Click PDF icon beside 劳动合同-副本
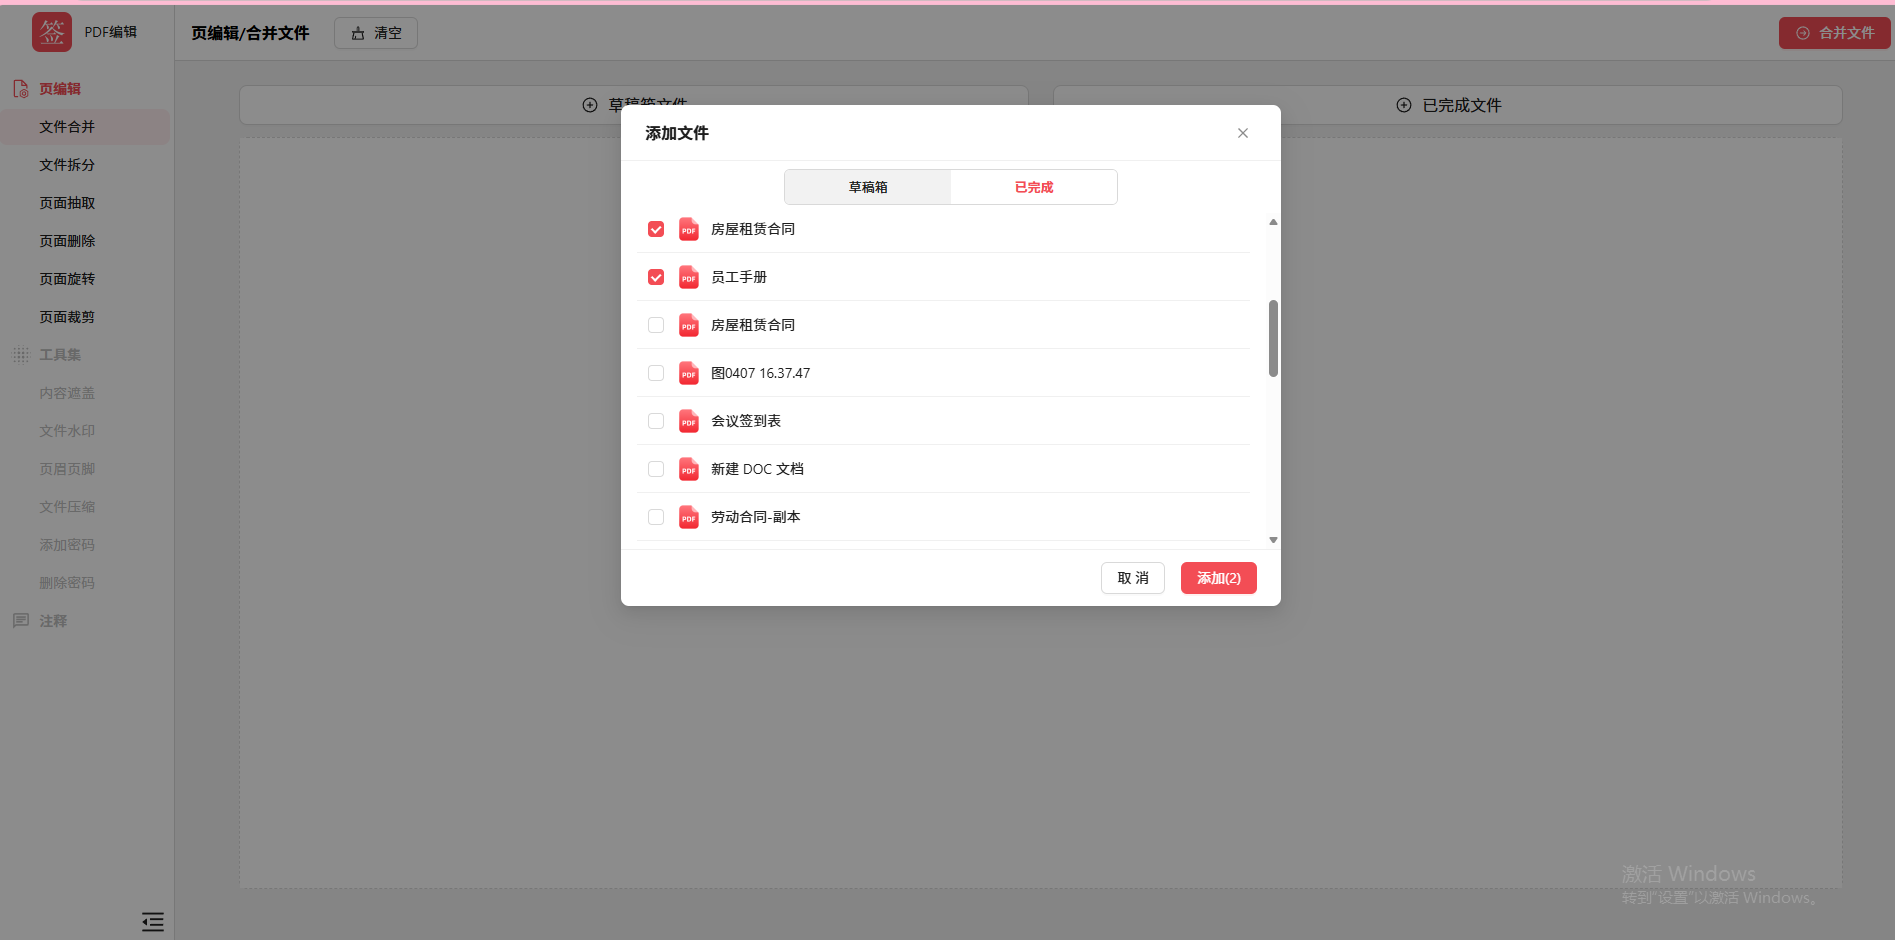This screenshot has width=1895, height=940. [x=689, y=517]
